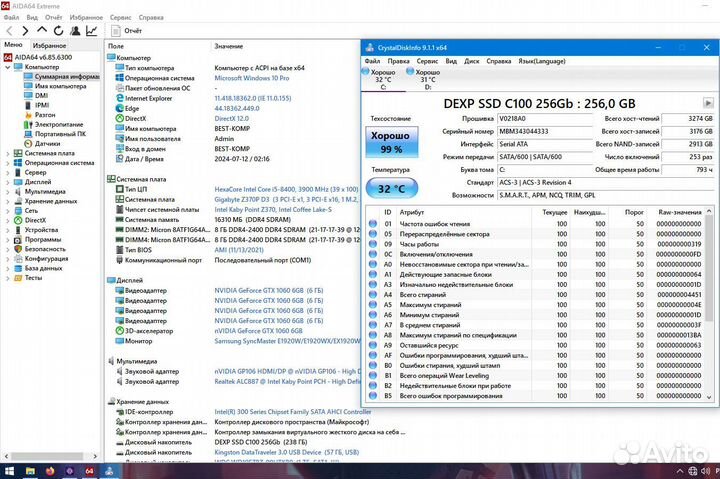Image resolution: width=720 pixels, height=479 pixels.
Task: Open CrystalDiskInfo Язык(Language) menu
Action: coord(542,61)
